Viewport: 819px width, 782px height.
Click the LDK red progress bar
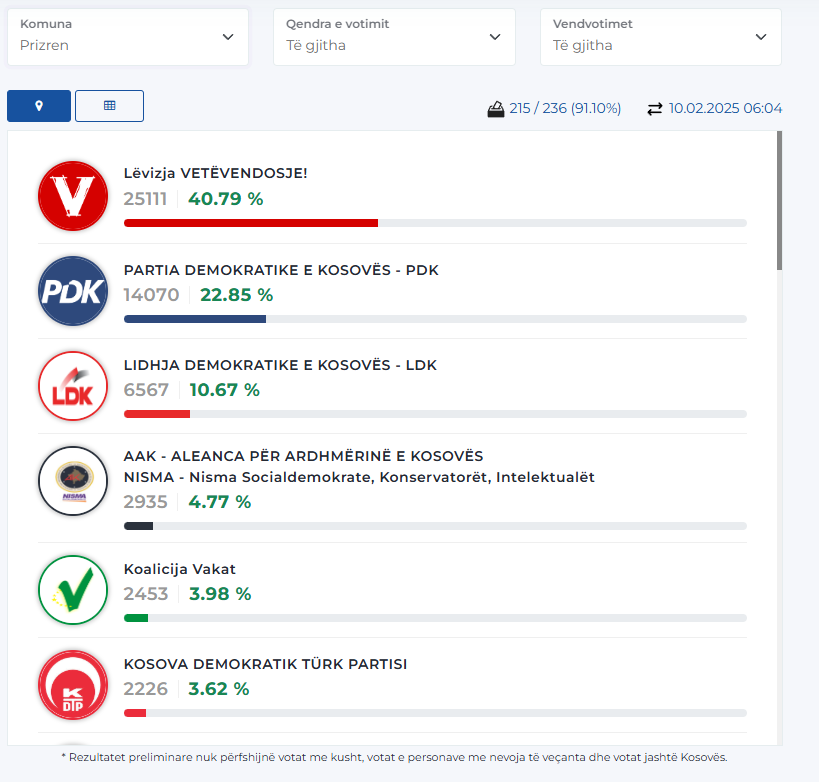tap(157, 414)
